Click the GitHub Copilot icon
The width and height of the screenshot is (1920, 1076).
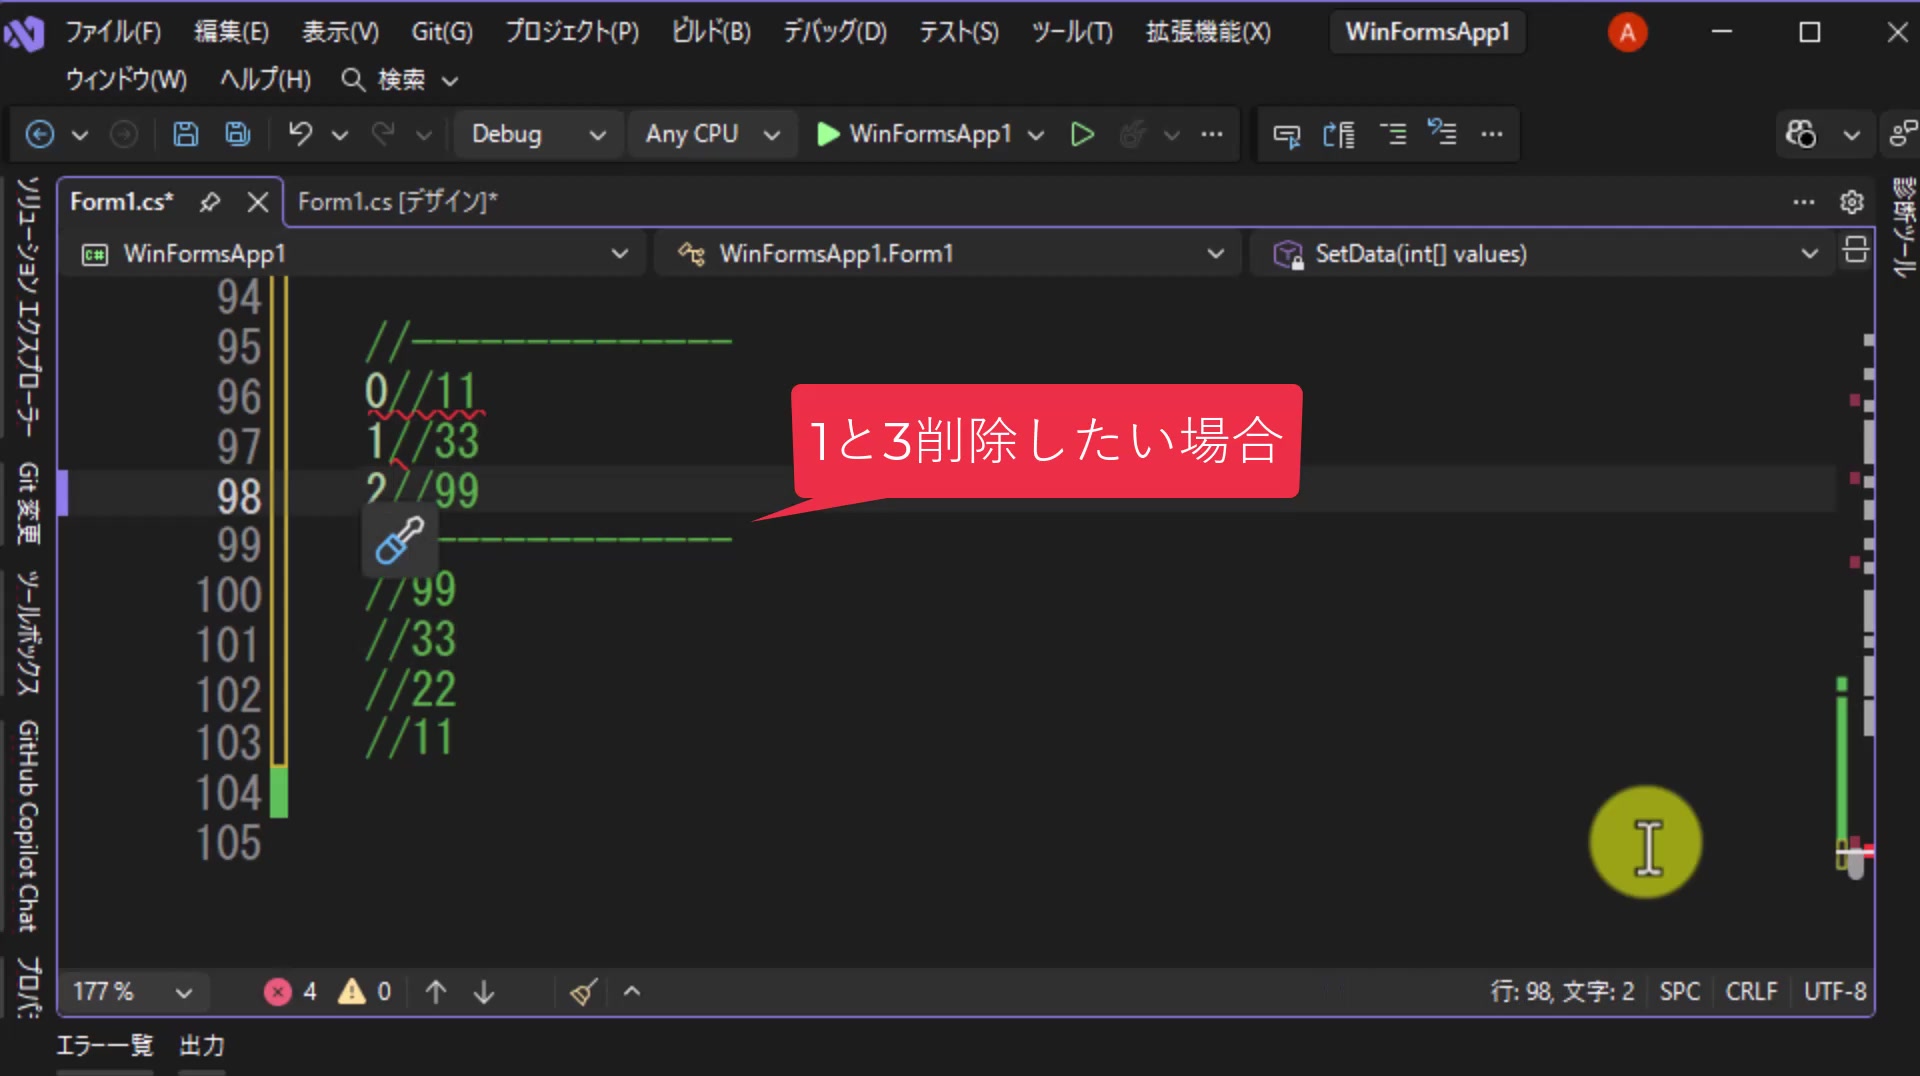coord(1801,134)
